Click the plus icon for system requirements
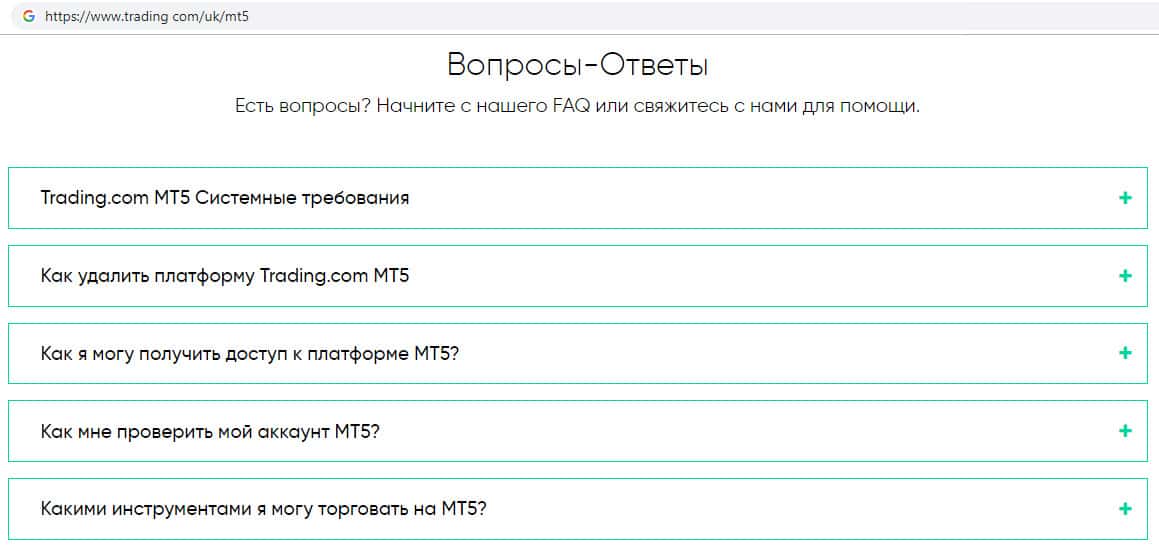 pos(1125,198)
